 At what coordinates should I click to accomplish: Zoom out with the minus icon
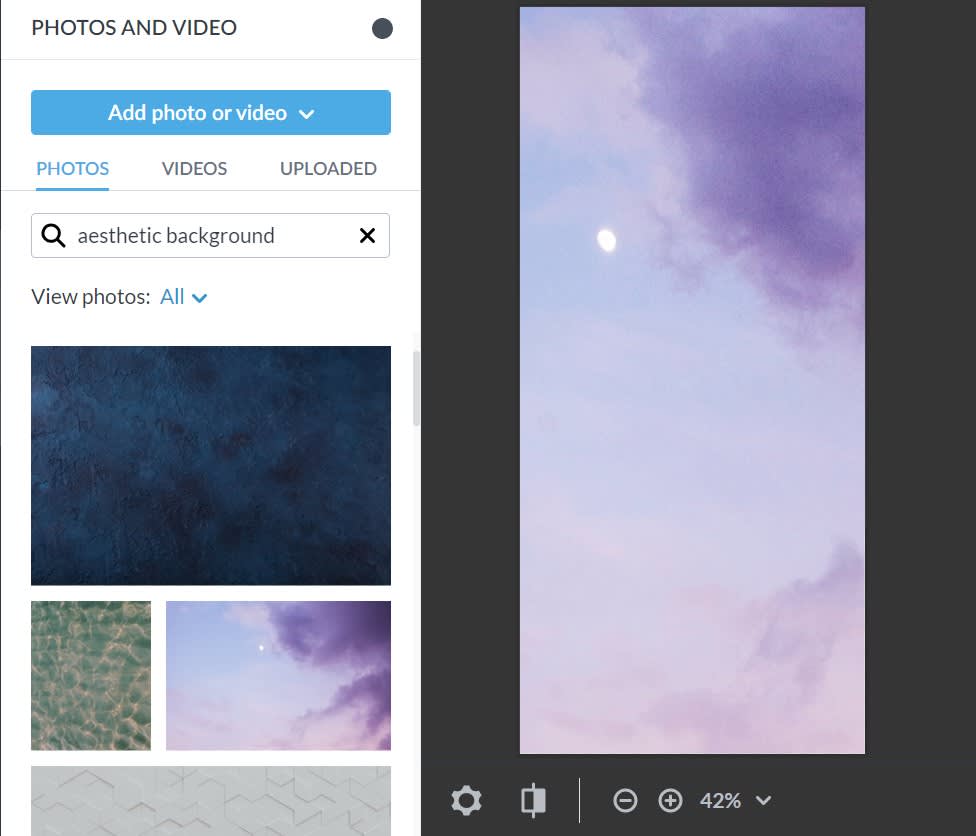tap(625, 801)
